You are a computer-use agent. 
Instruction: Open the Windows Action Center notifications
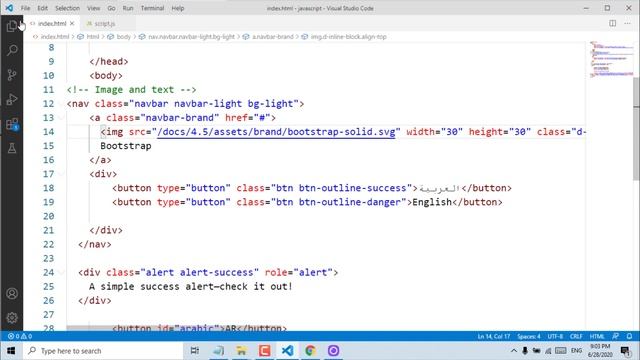pos(625,351)
